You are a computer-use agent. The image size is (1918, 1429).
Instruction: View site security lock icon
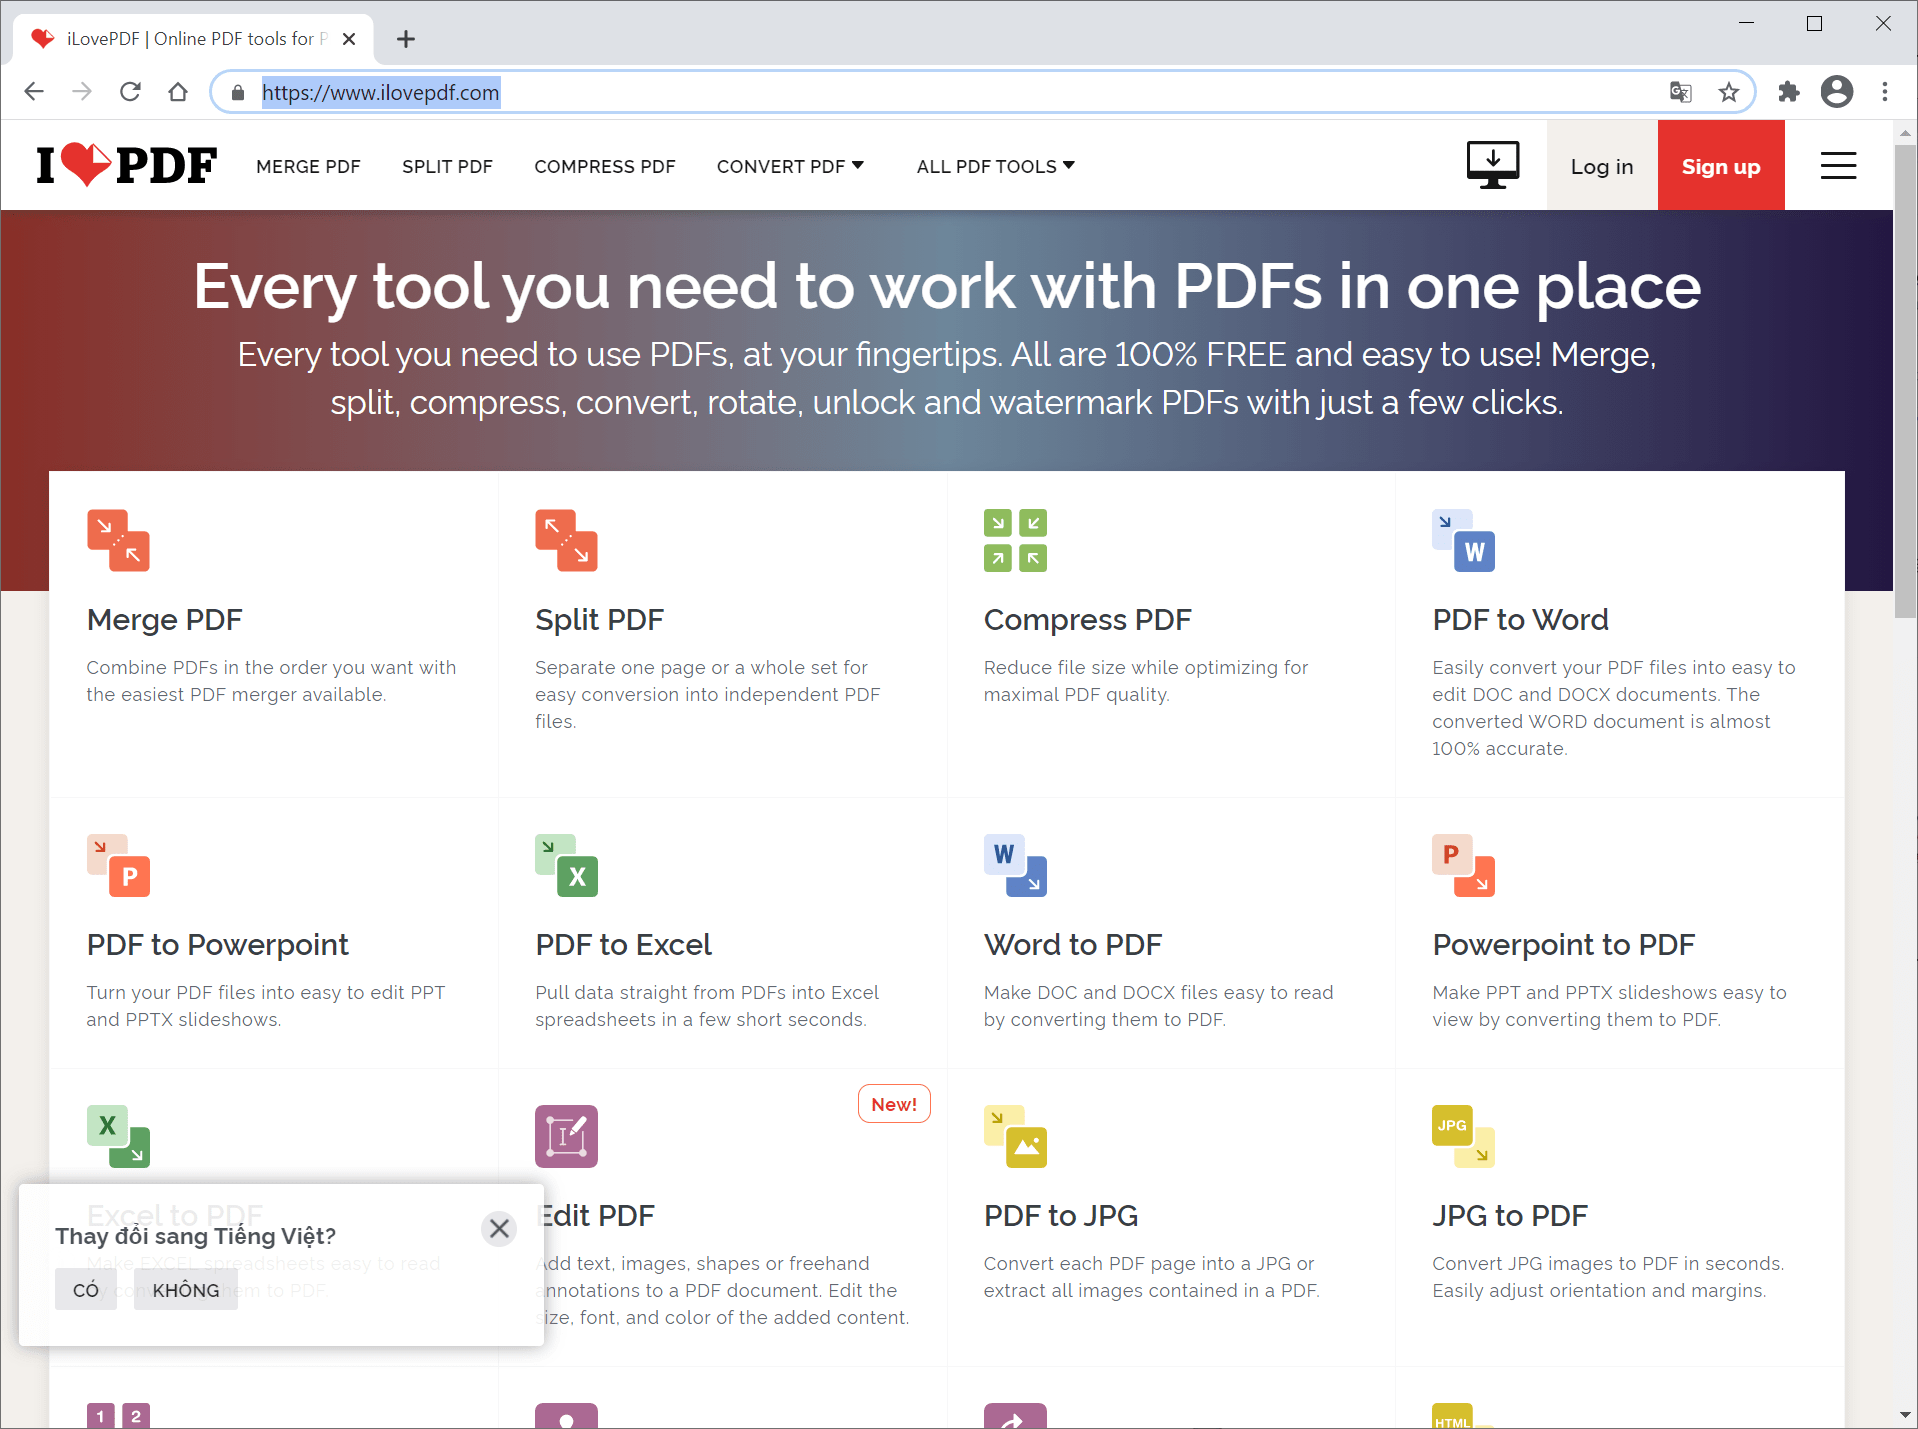click(237, 92)
